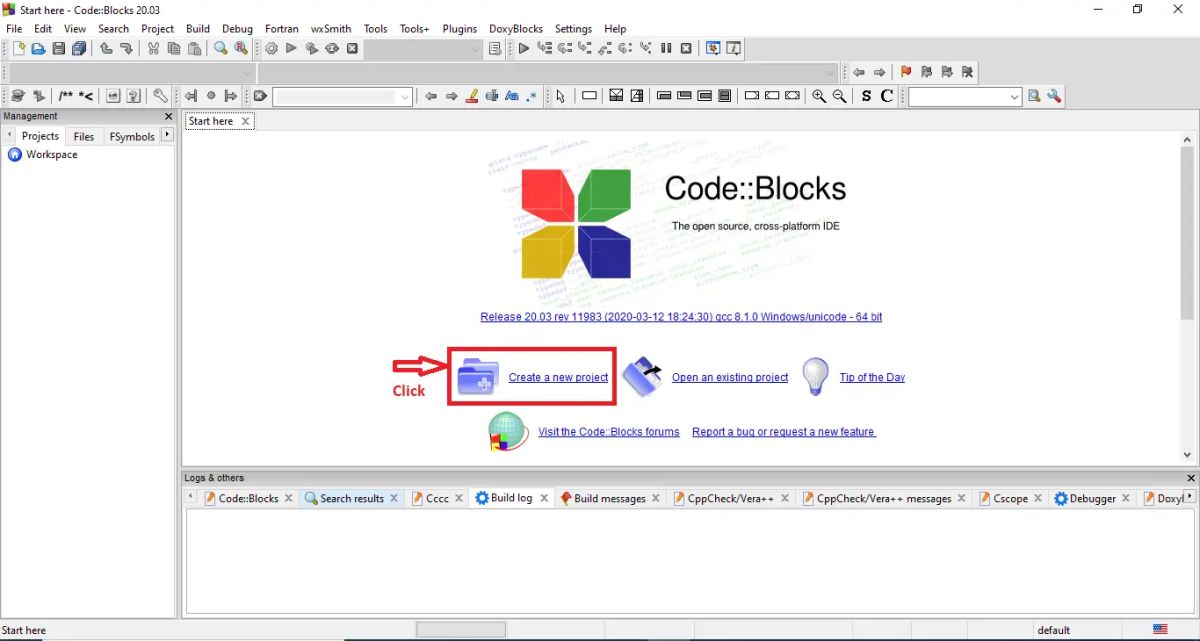1200x641 pixels.
Task: Switch to the Build messages tab
Action: pyautogui.click(x=608, y=498)
